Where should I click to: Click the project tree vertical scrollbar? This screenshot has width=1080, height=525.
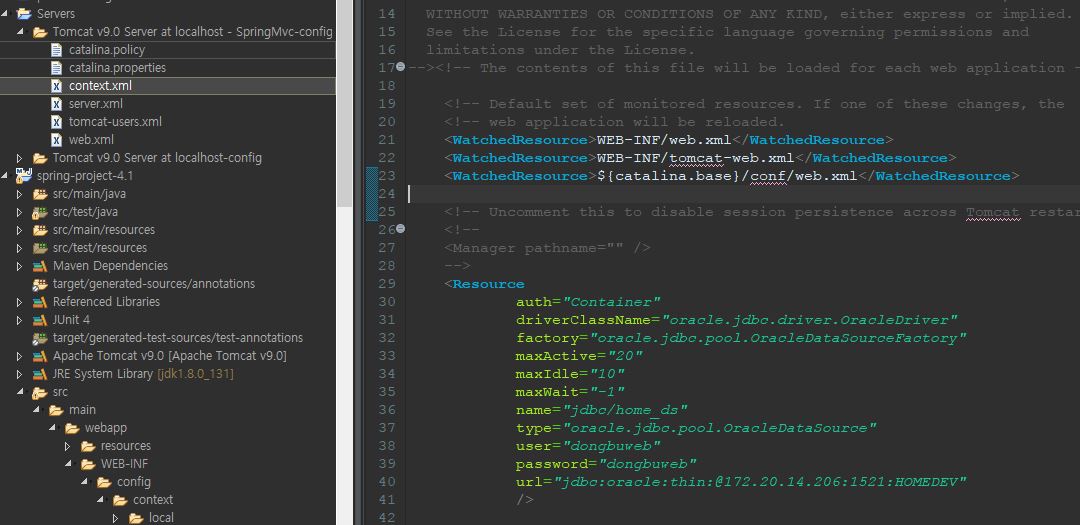coord(345,100)
